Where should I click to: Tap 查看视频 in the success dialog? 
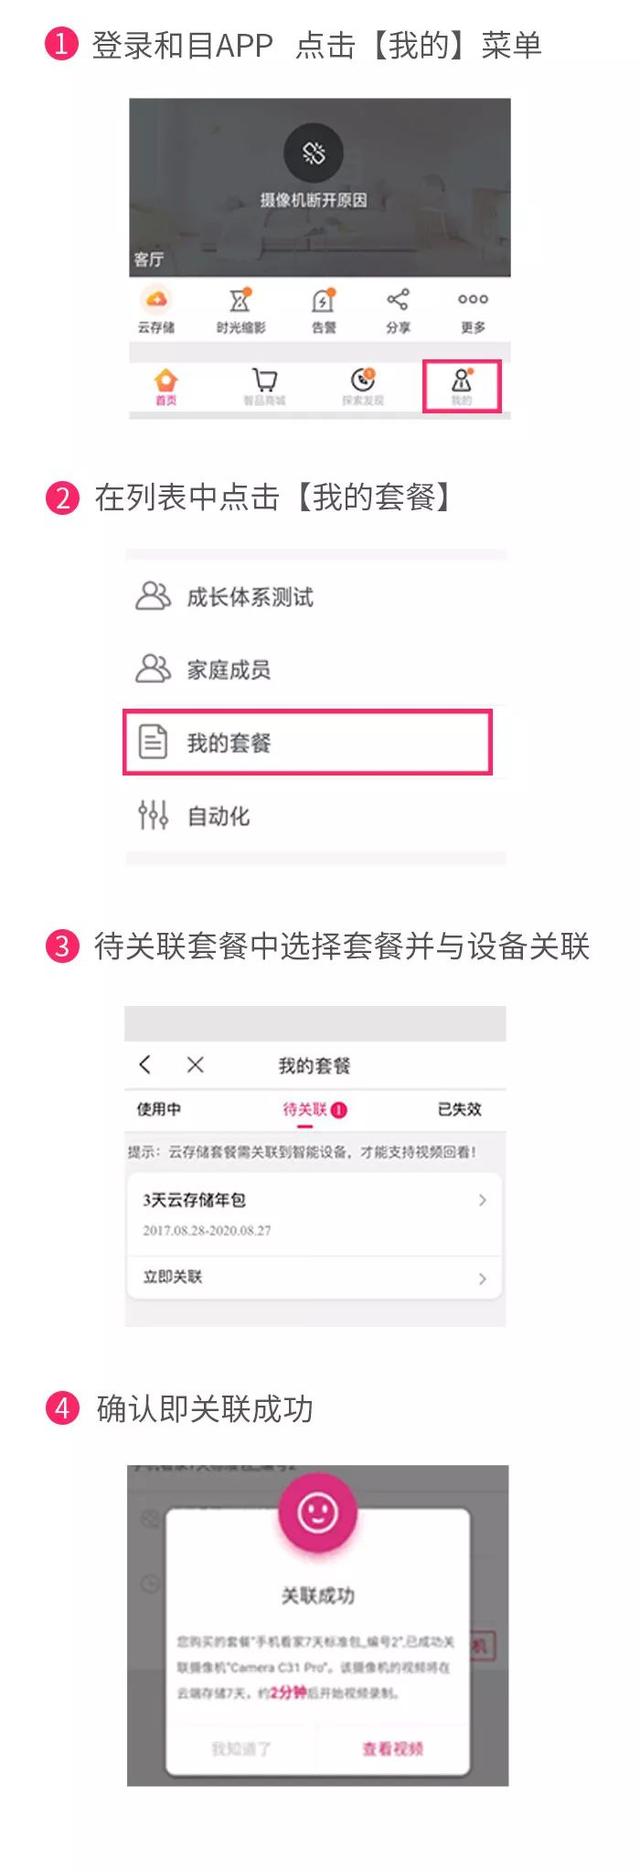(x=393, y=1748)
